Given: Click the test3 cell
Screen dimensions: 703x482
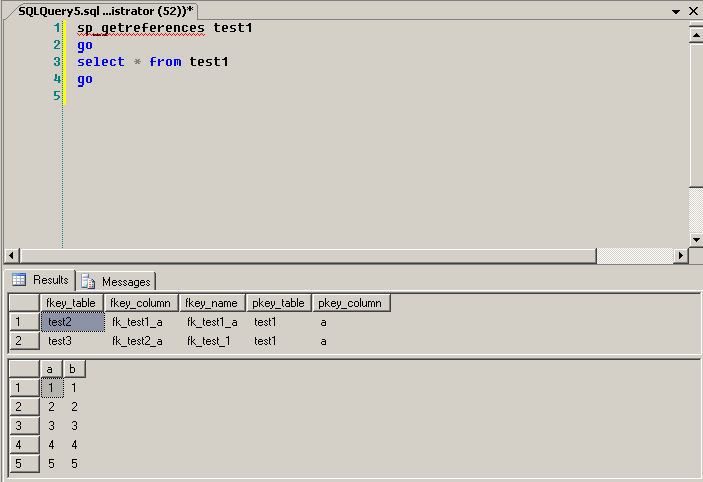Looking at the screenshot, I should 73,341.
